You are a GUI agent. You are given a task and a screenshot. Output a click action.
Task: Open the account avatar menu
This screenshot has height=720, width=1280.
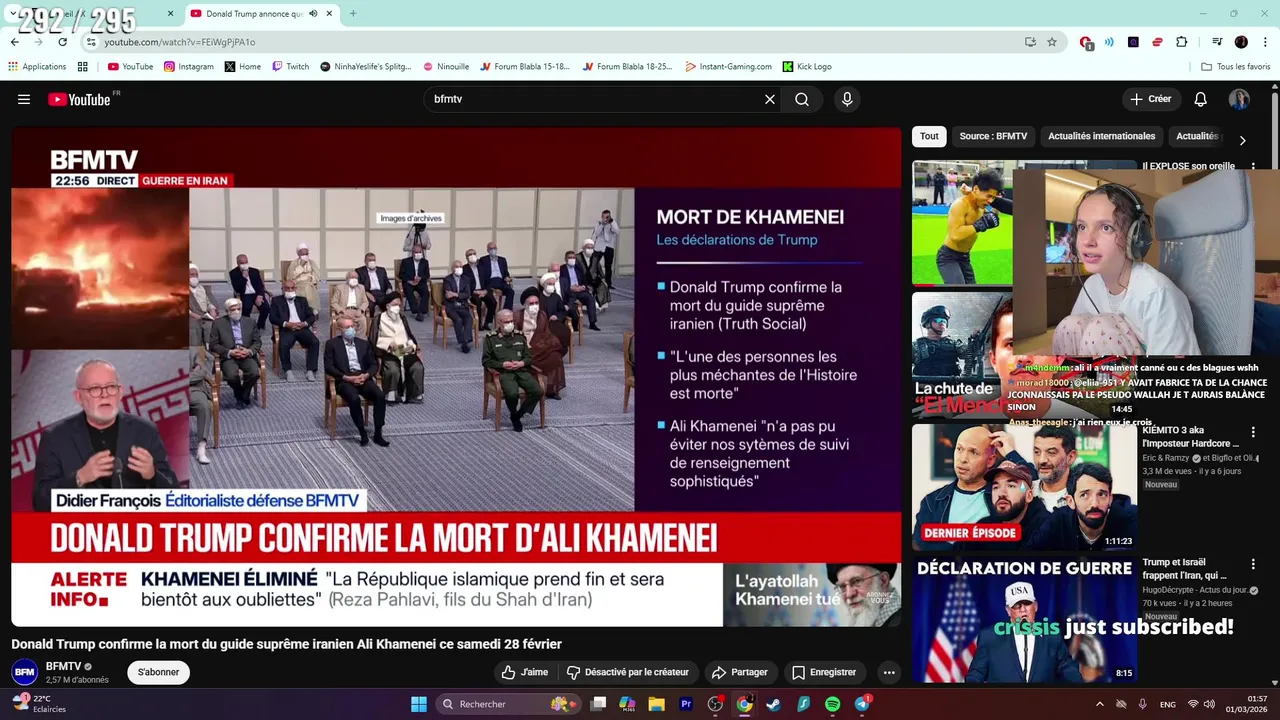1239,99
